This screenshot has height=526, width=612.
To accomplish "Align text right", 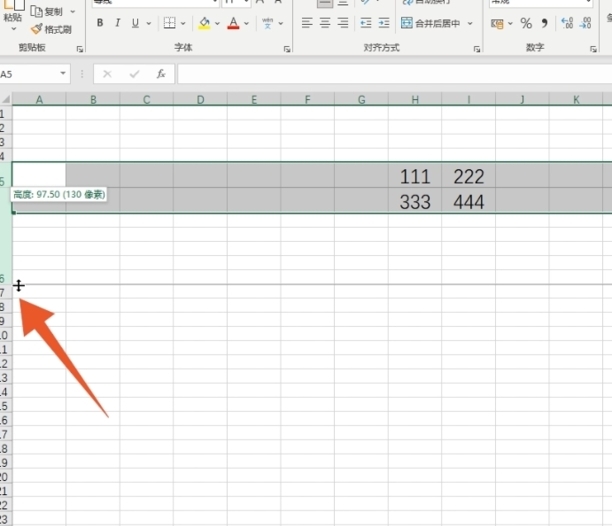I will [343, 23].
